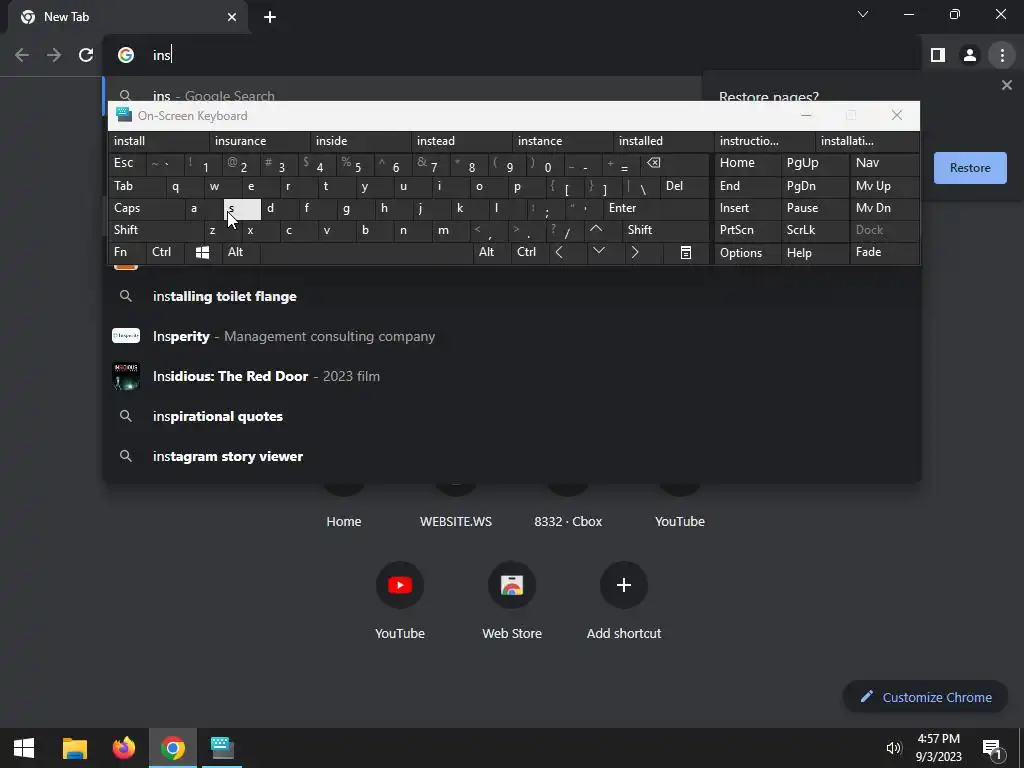The height and width of the screenshot is (768, 1024).
Task: Launch Firefox from the taskbar
Action: point(123,748)
